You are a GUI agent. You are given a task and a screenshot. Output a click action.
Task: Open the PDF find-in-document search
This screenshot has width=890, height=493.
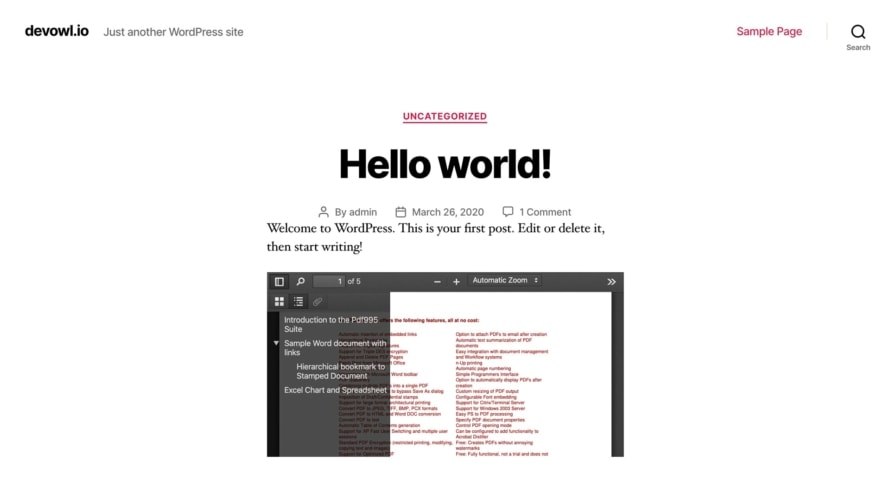pos(300,282)
